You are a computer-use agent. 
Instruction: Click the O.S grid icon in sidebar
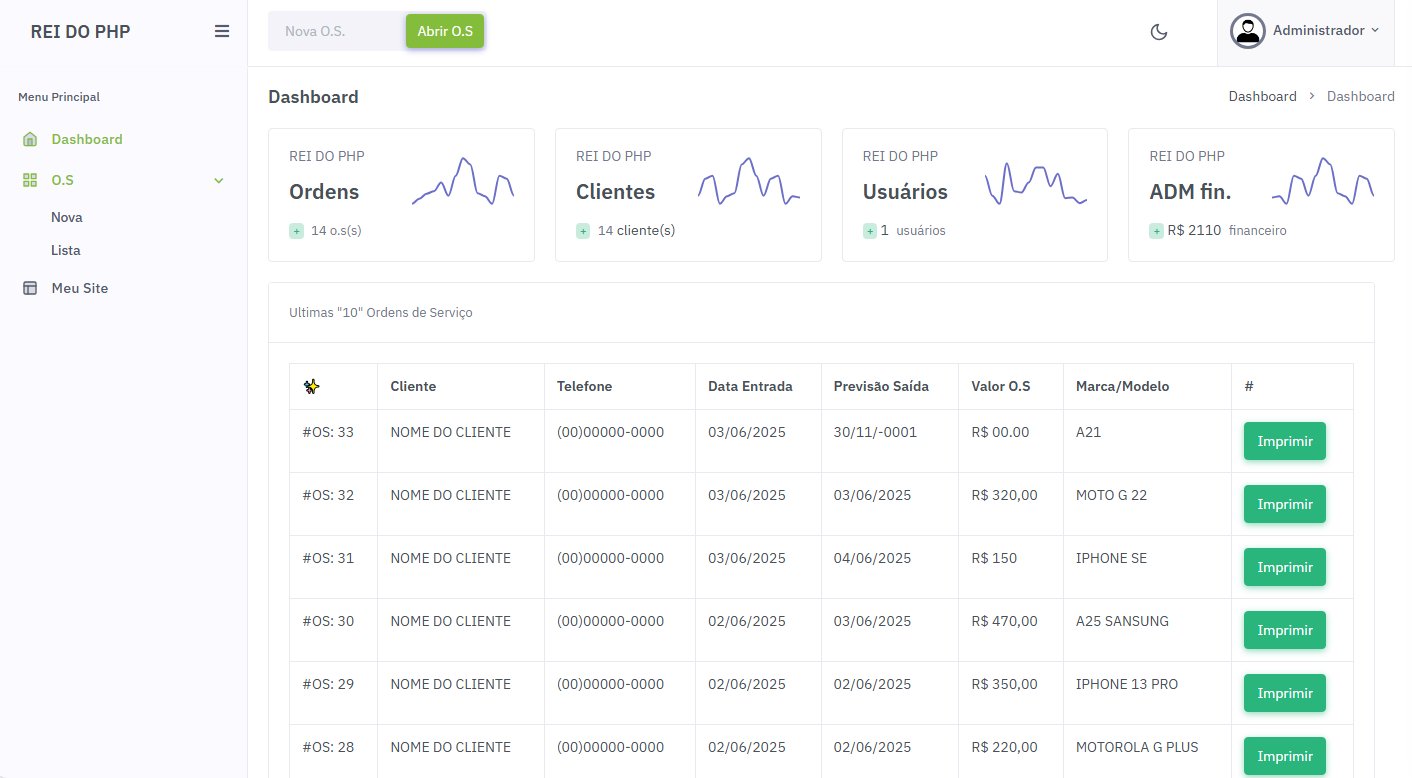pyautogui.click(x=30, y=181)
